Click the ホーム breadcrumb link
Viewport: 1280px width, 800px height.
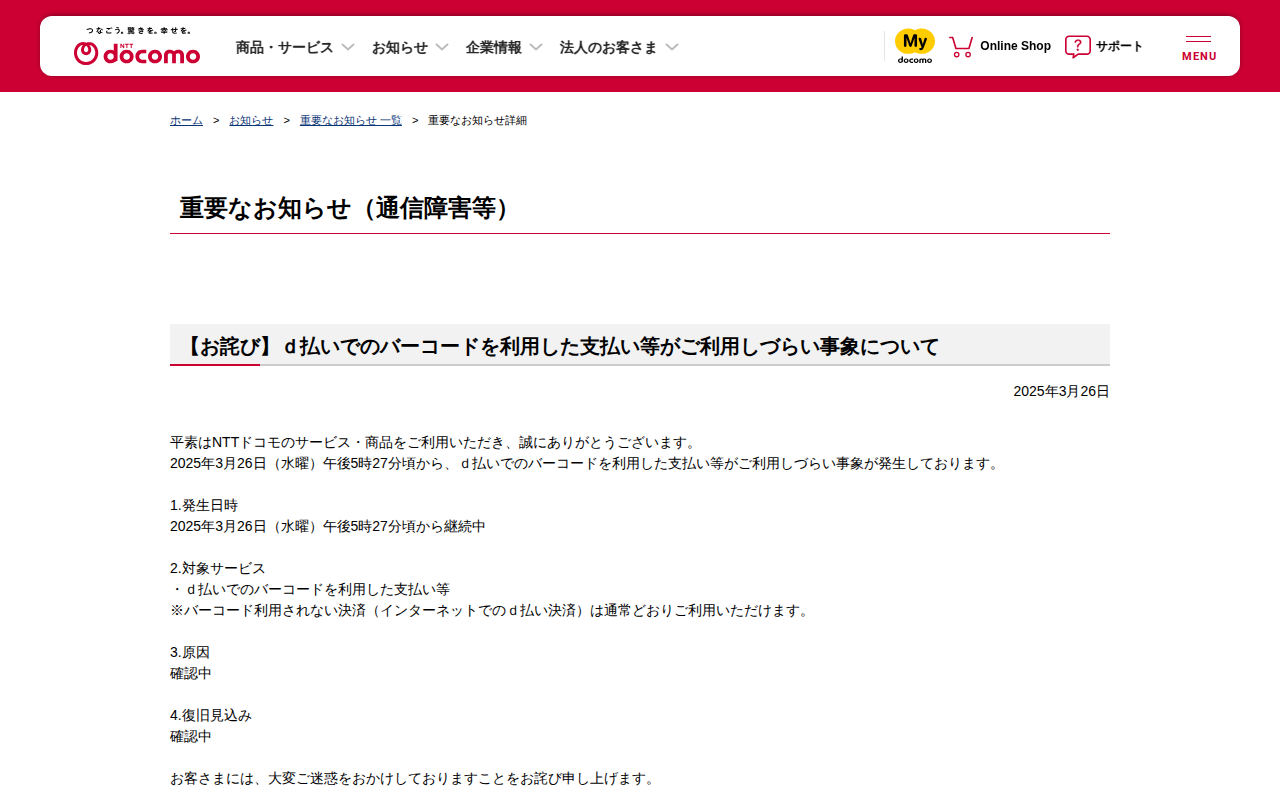coord(186,120)
